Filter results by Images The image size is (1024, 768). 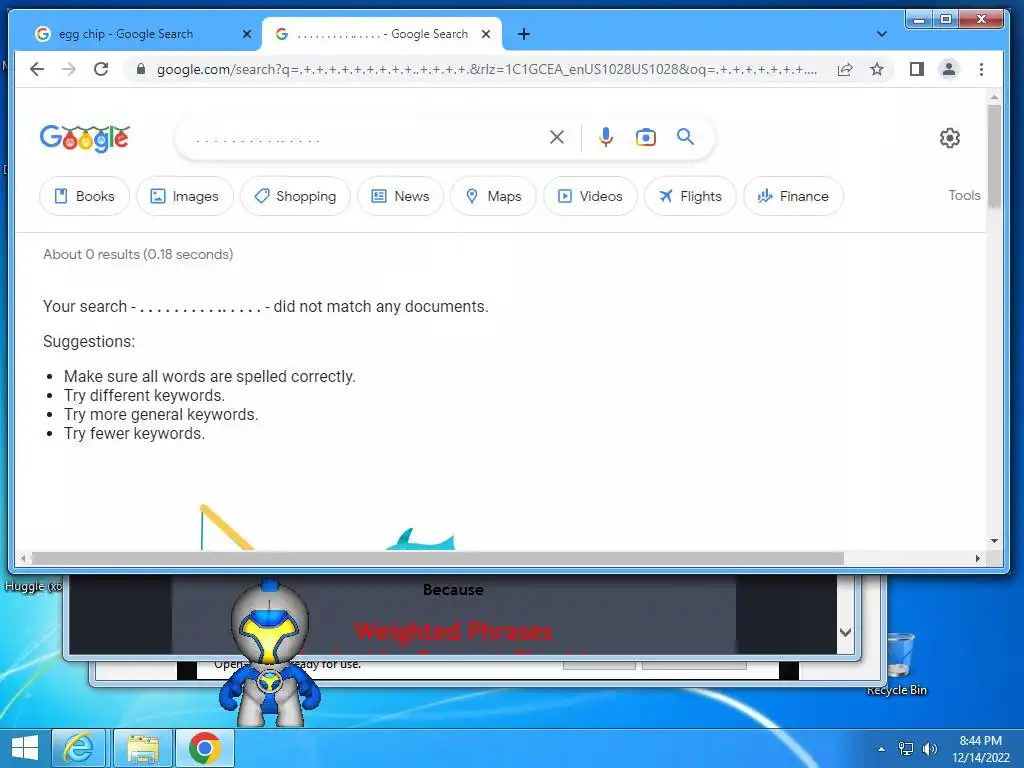coord(185,196)
